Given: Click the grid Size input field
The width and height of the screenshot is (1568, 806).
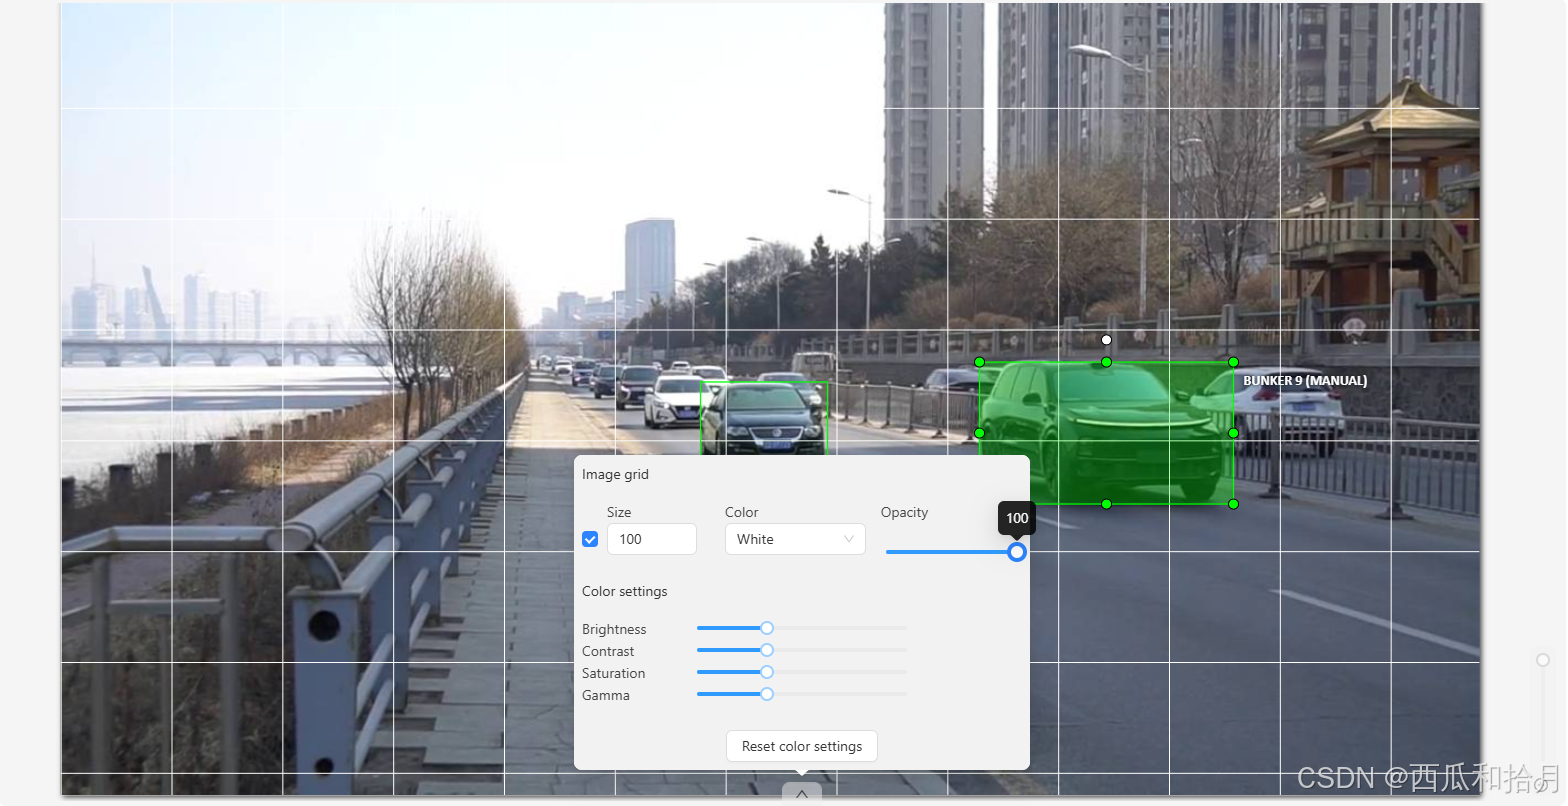Looking at the screenshot, I should (651, 539).
